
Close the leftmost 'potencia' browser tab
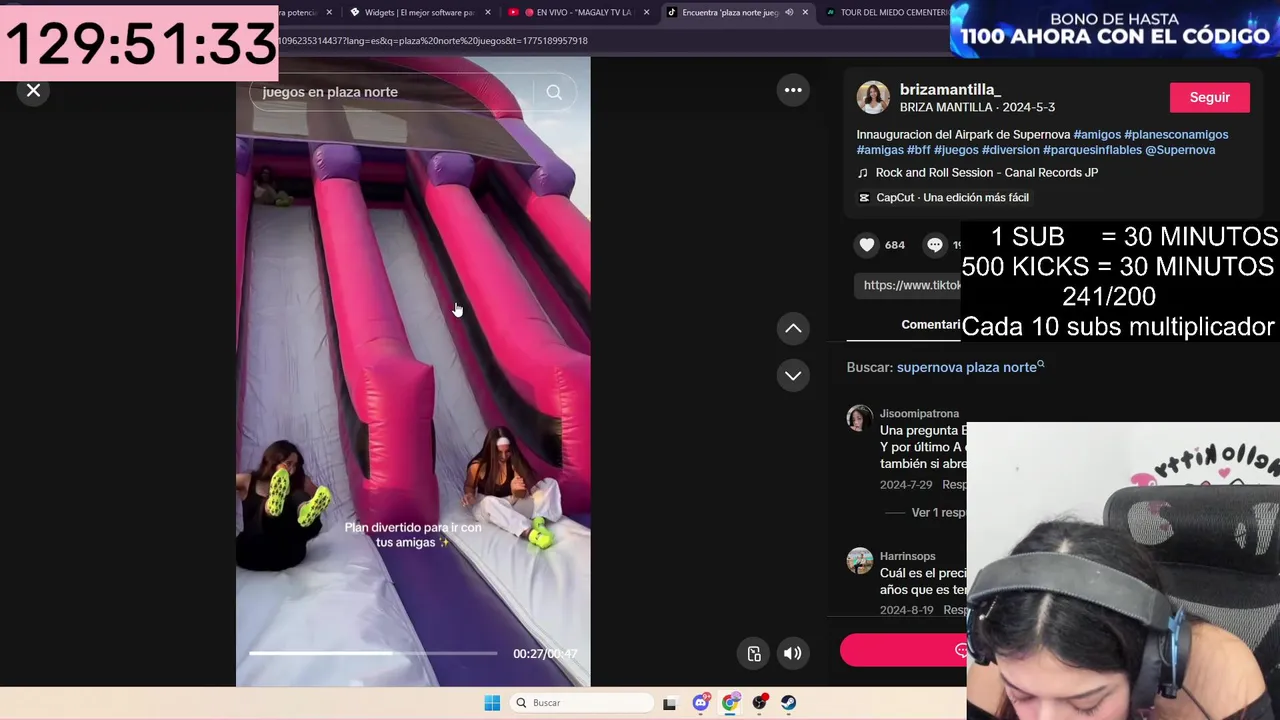click(329, 12)
